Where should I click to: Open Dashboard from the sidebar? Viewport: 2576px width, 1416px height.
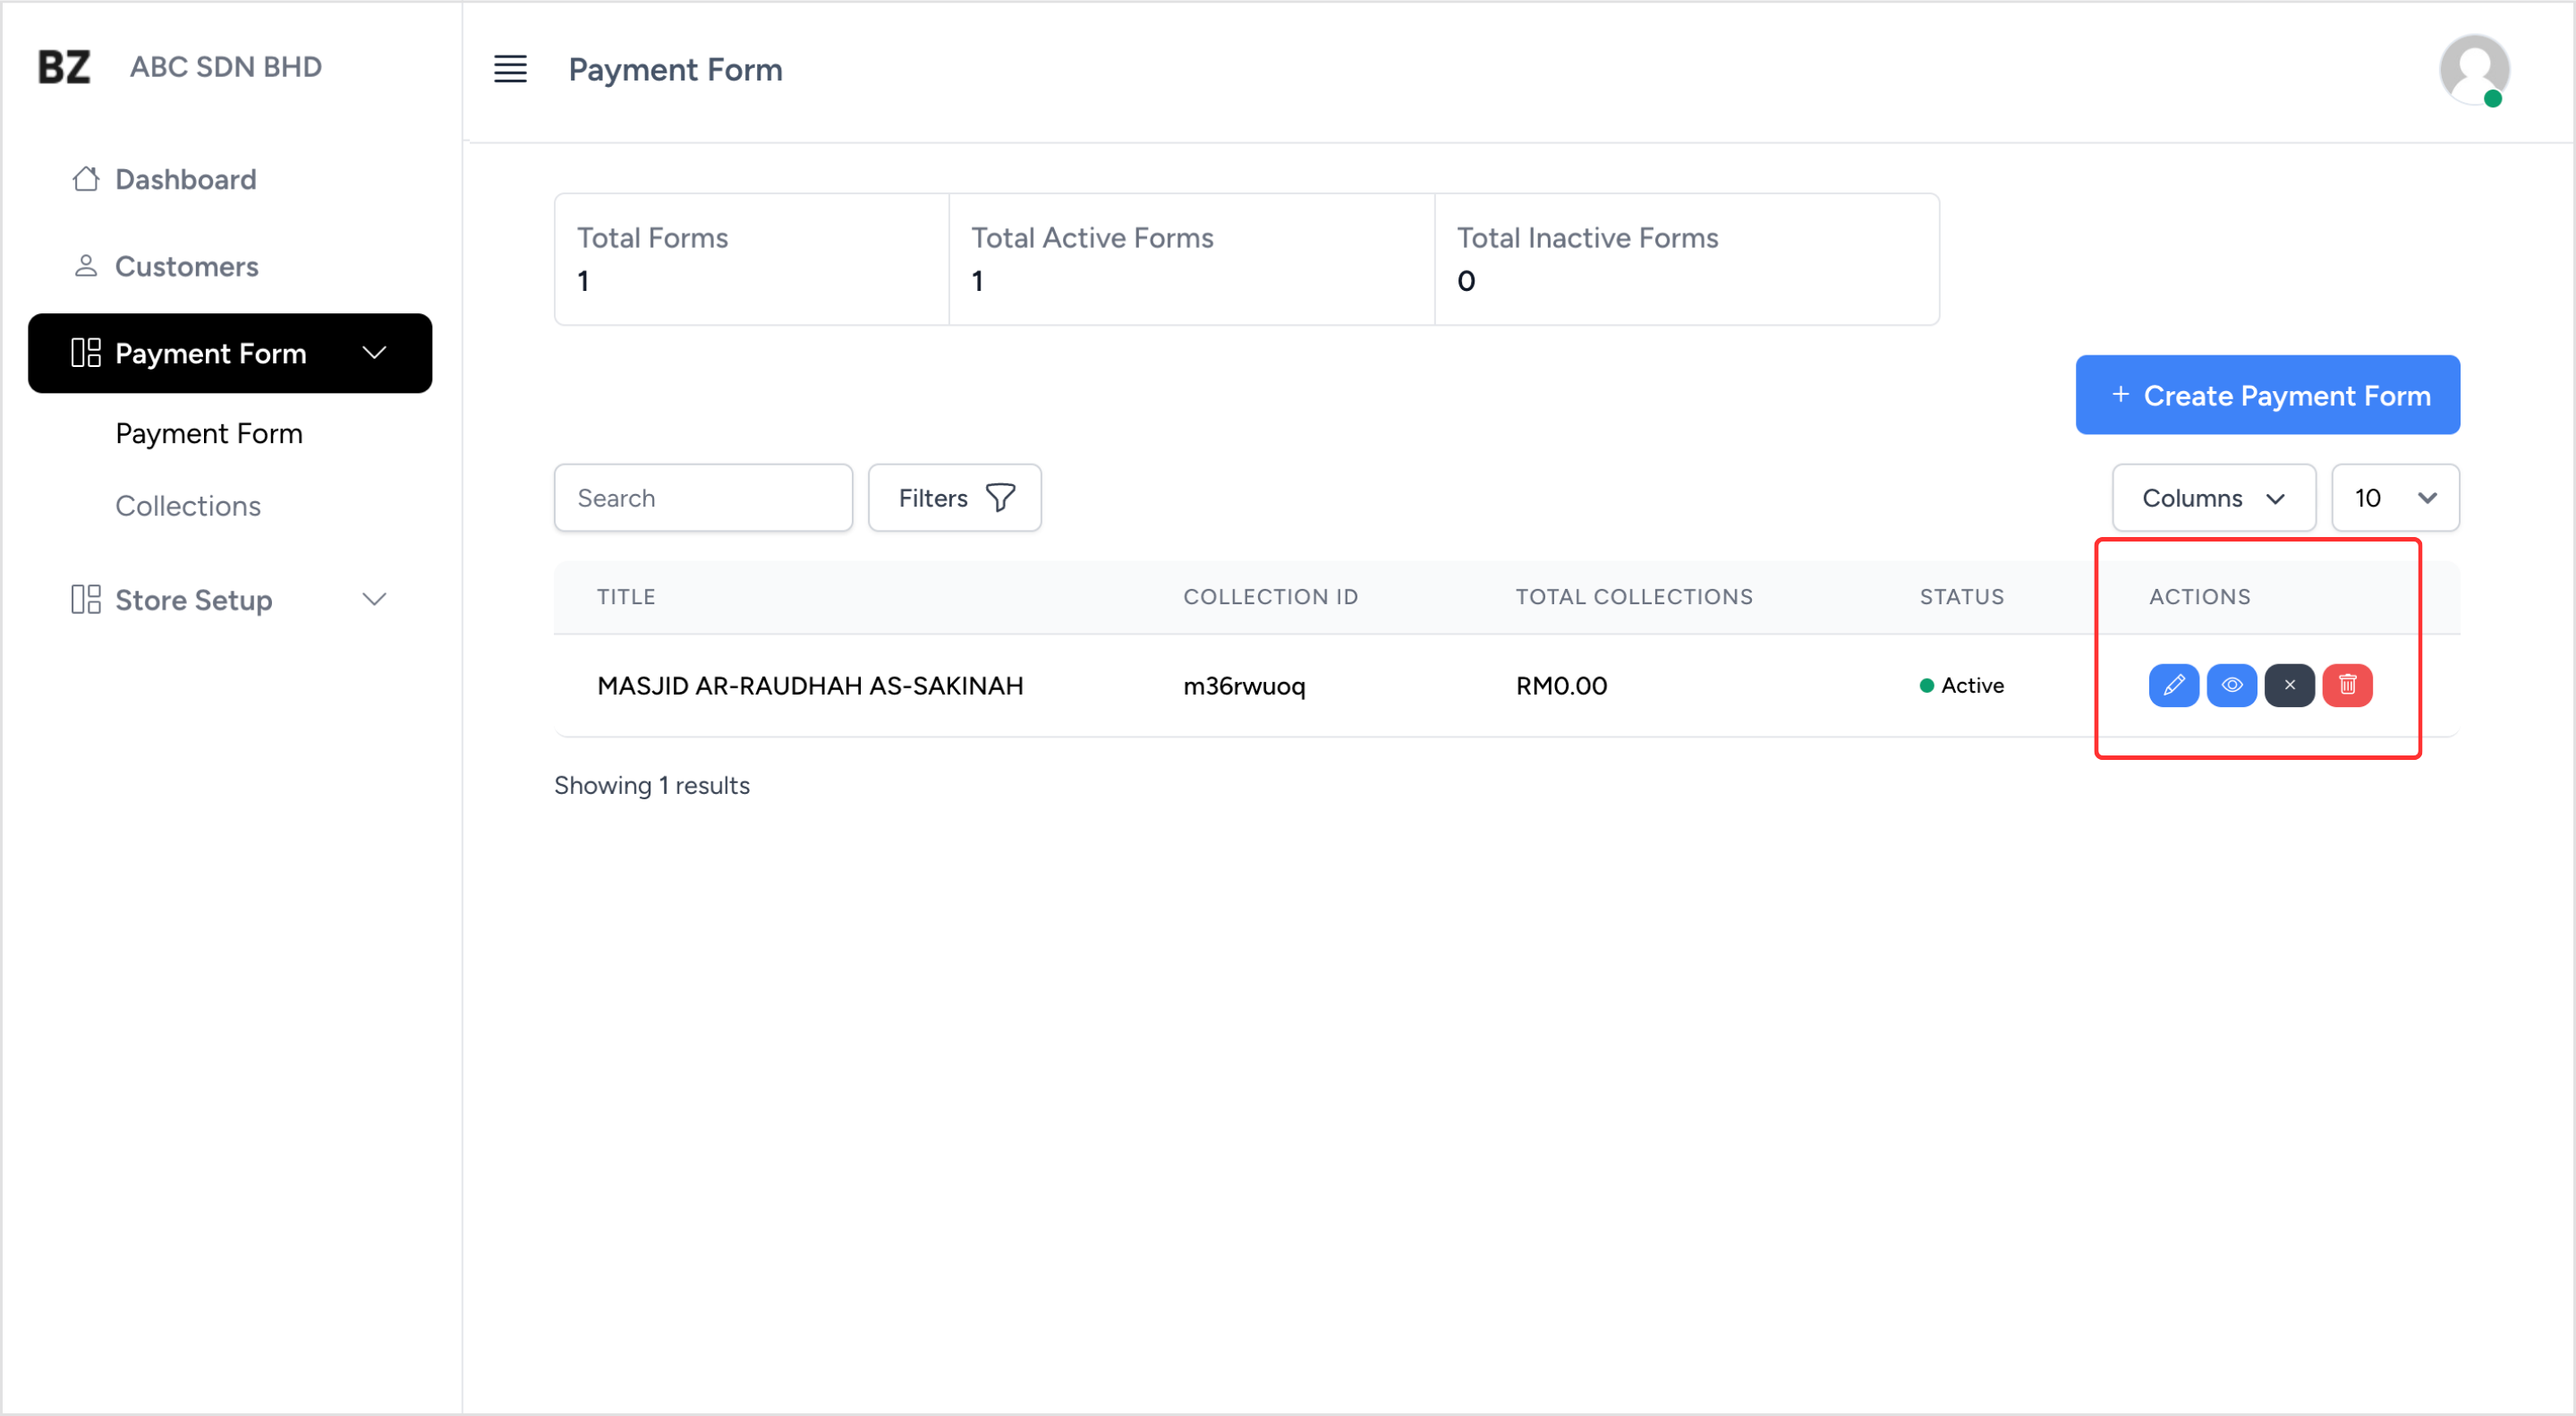point(185,179)
